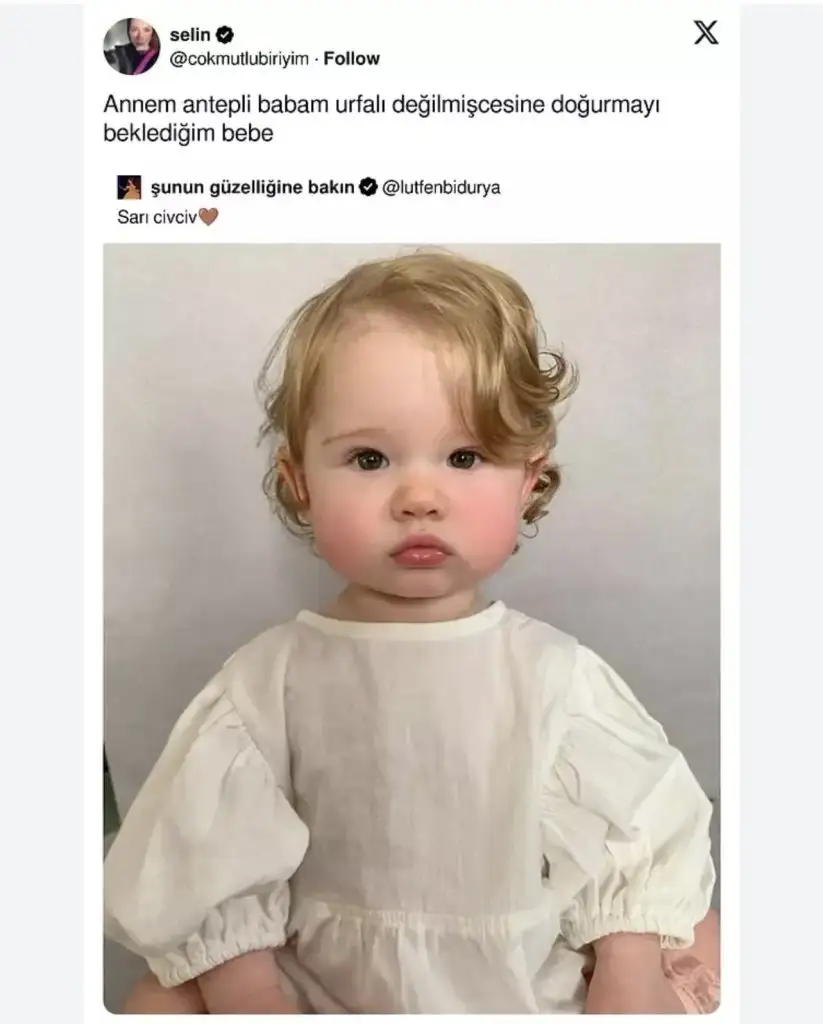Viewport: 823px width, 1024px height.
Task: Click the Follow link
Action: pyautogui.click(x=351, y=59)
